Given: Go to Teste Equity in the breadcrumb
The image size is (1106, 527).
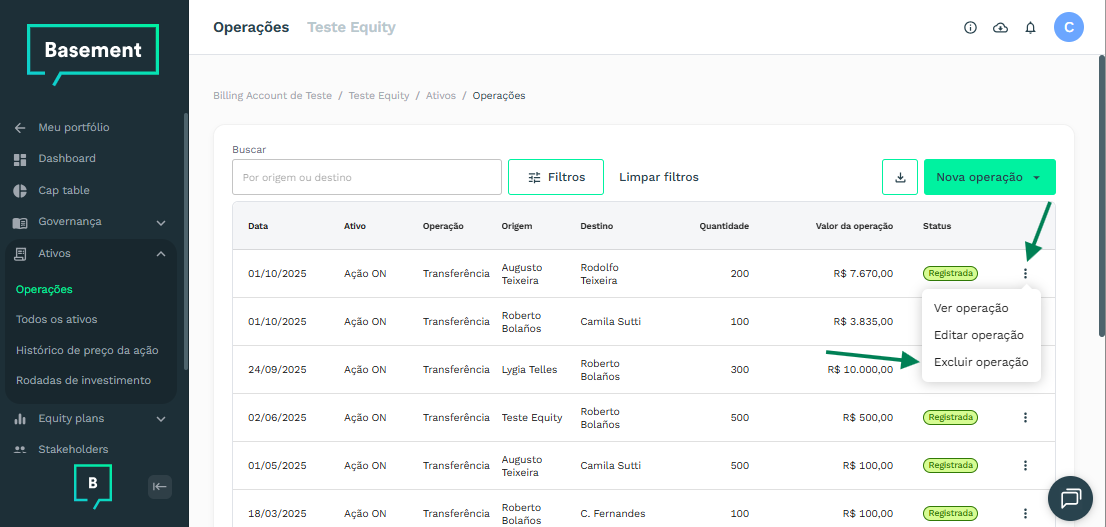Looking at the screenshot, I should (x=378, y=96).
